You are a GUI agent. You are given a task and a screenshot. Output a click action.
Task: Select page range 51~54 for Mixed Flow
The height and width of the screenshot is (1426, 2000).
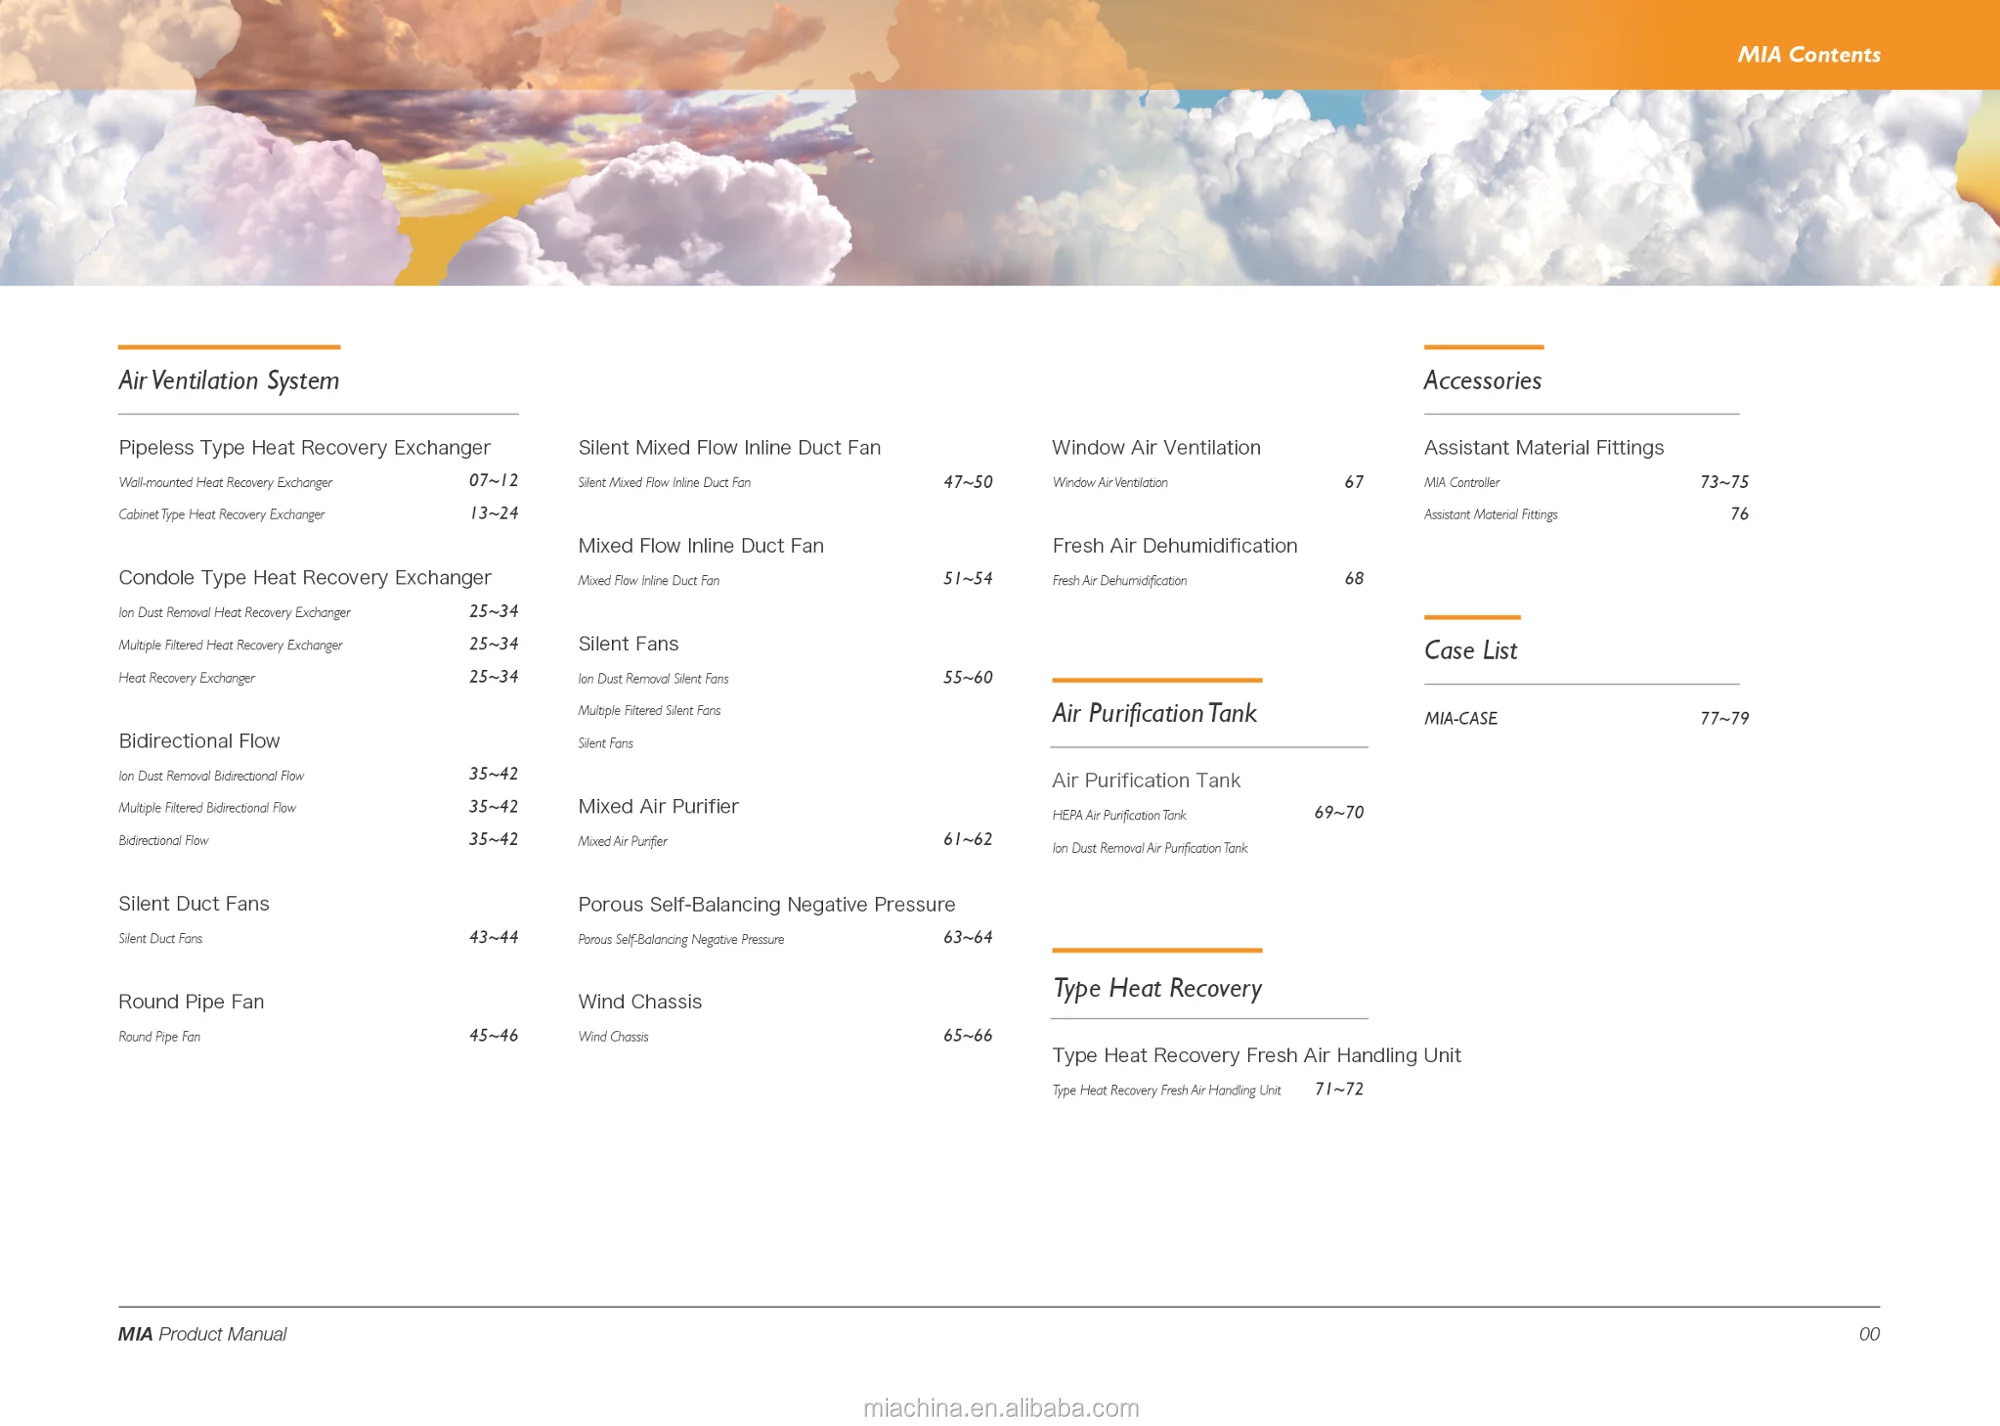pos(967,579)
